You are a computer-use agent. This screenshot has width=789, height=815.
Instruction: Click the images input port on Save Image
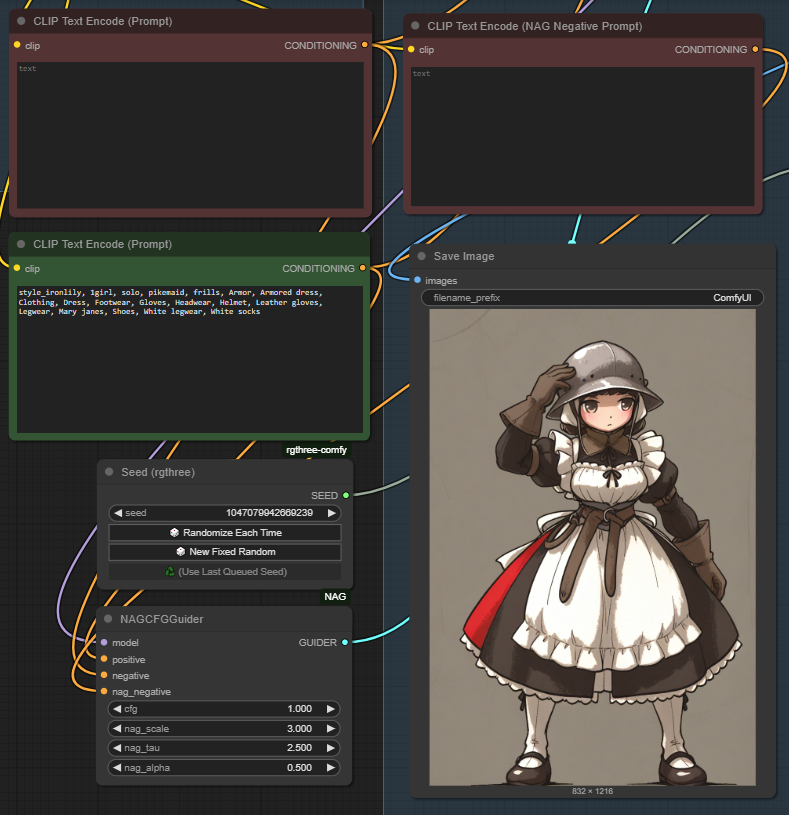(x=417, y=280)
